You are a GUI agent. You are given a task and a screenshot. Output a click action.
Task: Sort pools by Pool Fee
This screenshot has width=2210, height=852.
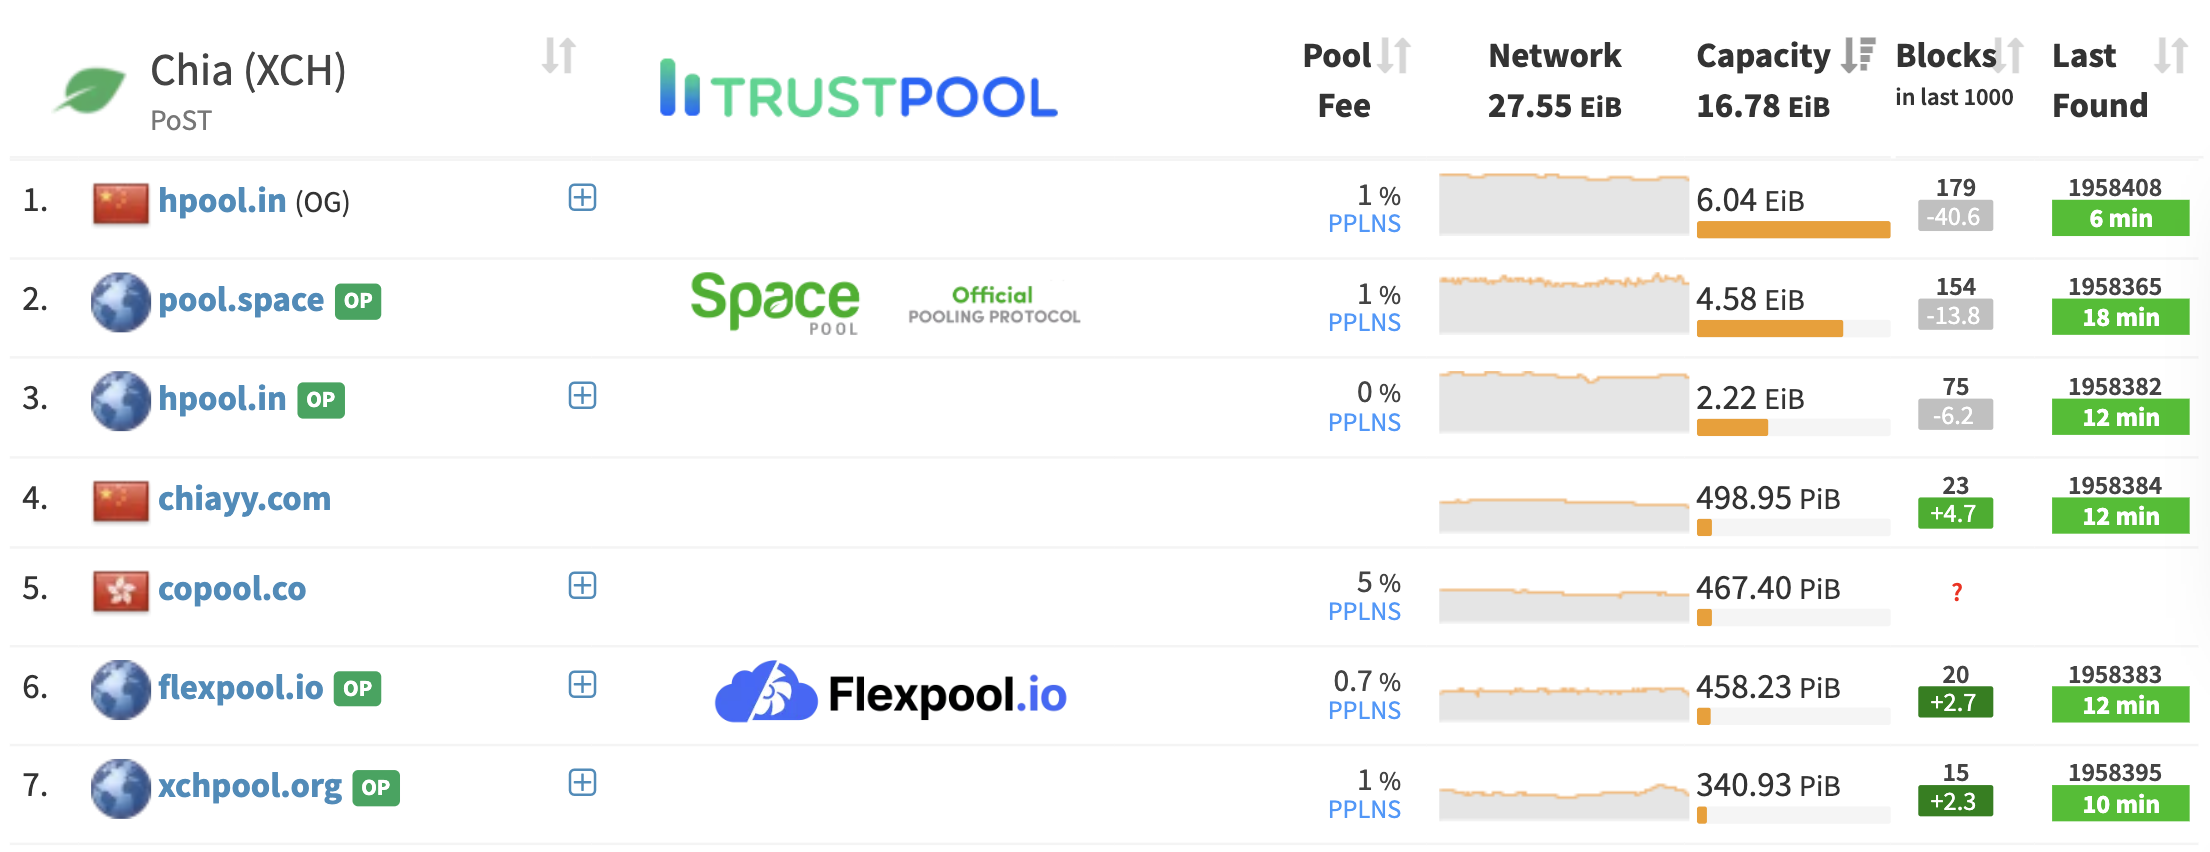1394,56
